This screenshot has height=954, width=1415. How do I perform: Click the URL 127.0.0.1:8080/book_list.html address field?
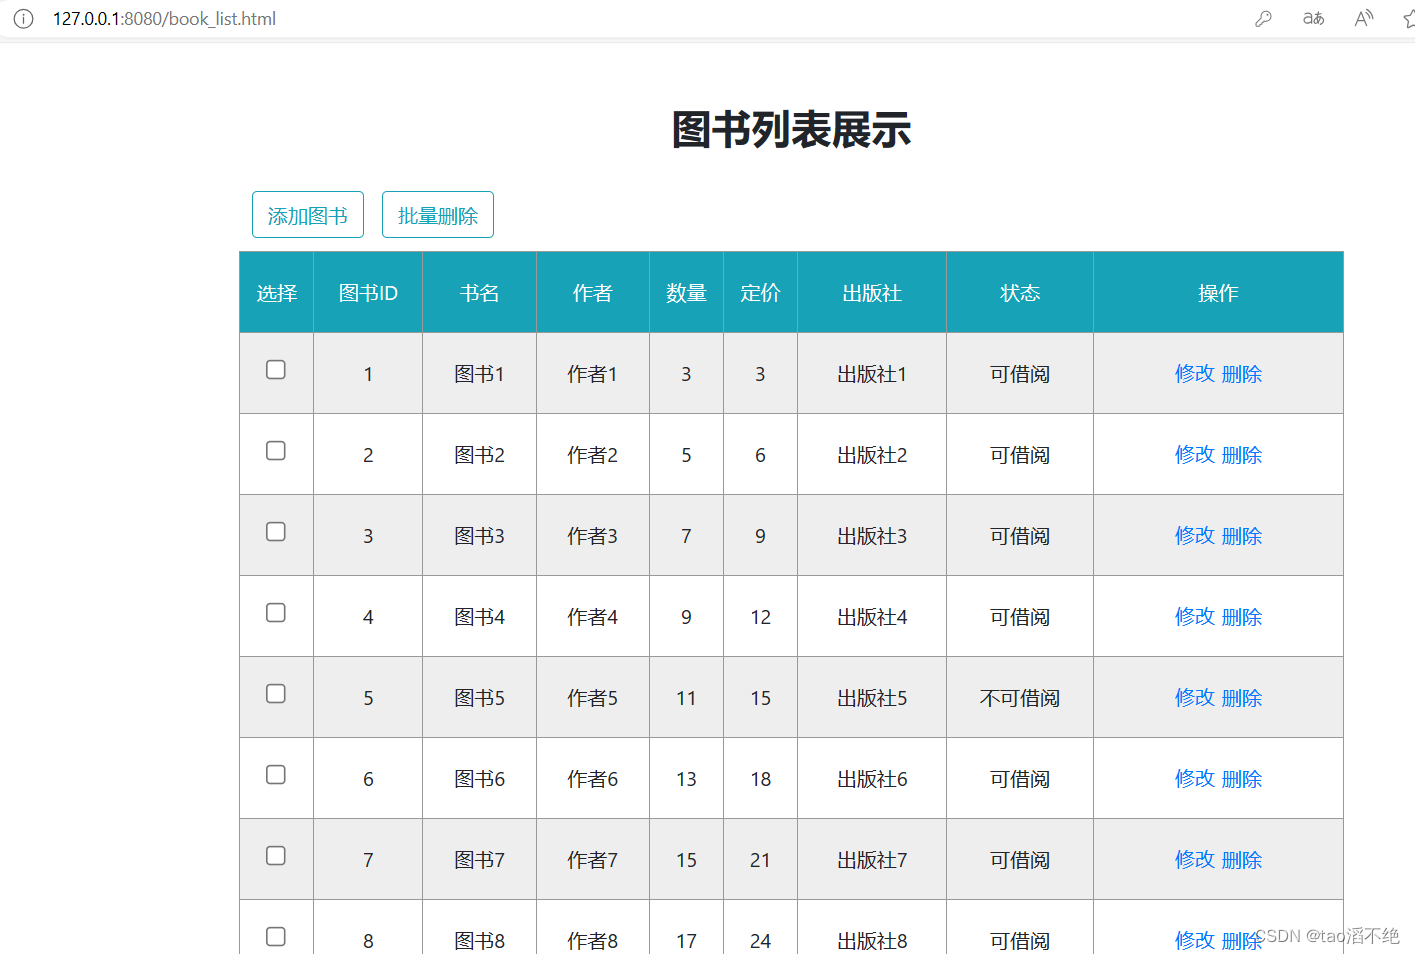coord(164,19)
